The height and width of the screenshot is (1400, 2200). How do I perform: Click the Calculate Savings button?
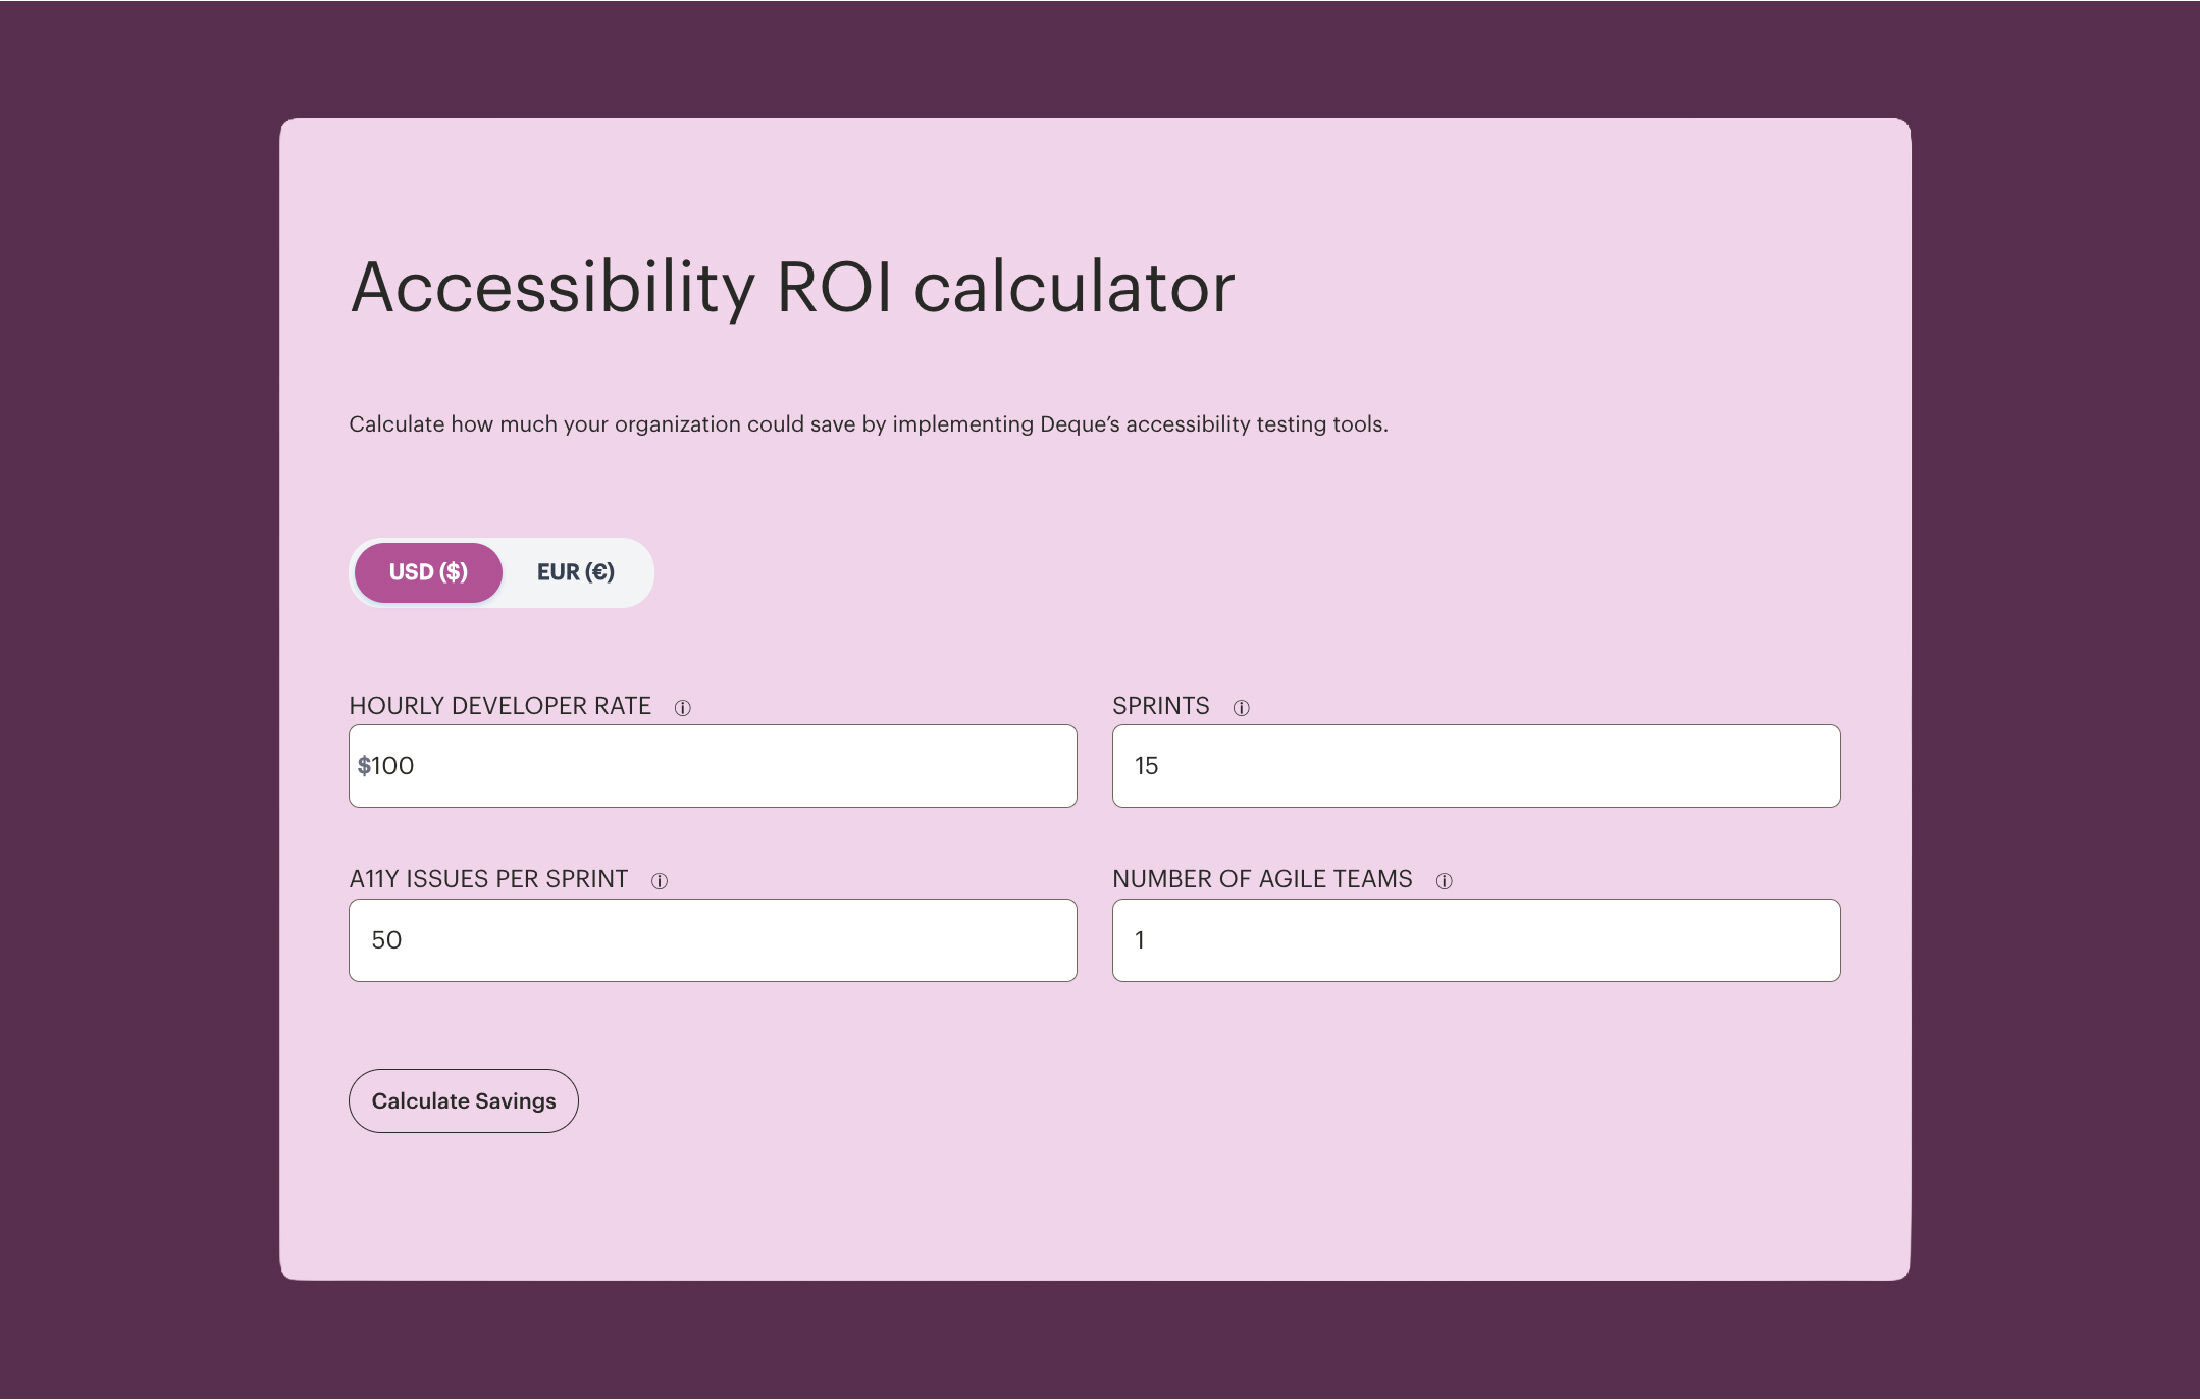pyautogui.click(x=463, y=1101)
